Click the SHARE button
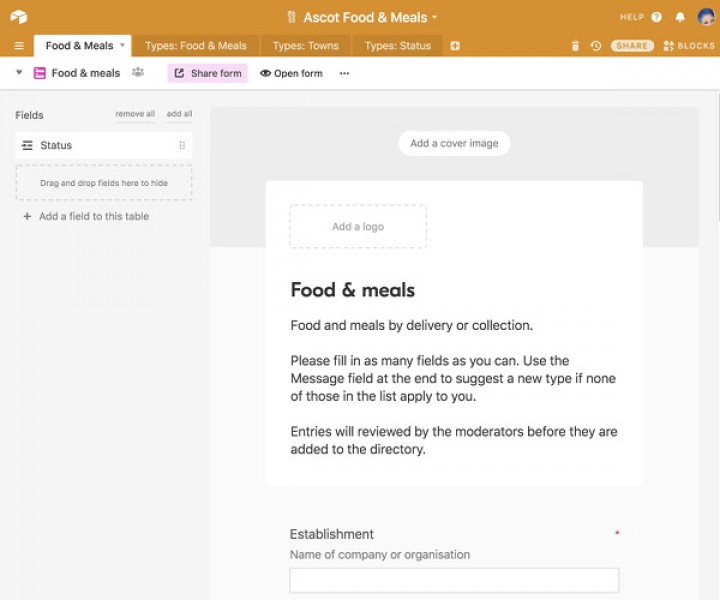 click(x=632, y=46)
